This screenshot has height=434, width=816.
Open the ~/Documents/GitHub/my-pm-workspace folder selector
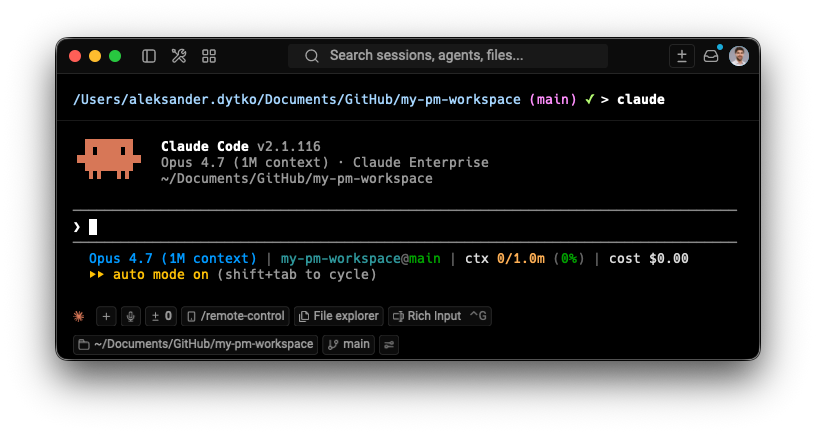coord(196,344)
